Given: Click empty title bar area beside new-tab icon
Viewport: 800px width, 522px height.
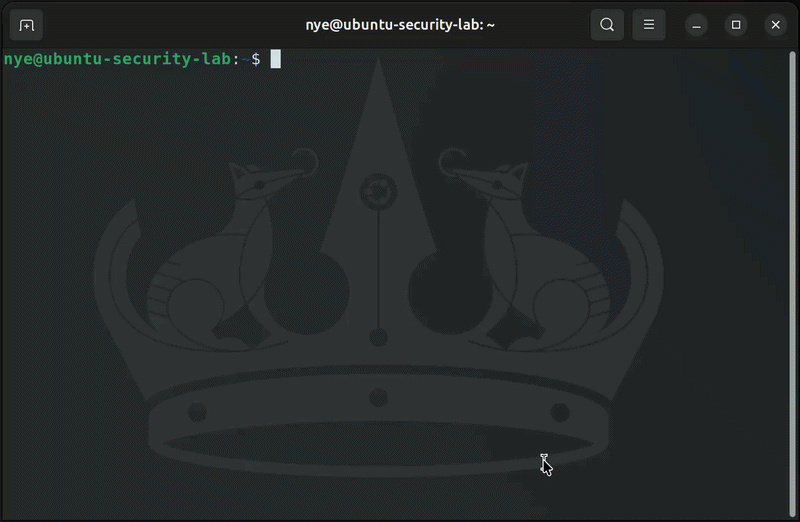Looking at the screenshot, I should click(168, 24).
